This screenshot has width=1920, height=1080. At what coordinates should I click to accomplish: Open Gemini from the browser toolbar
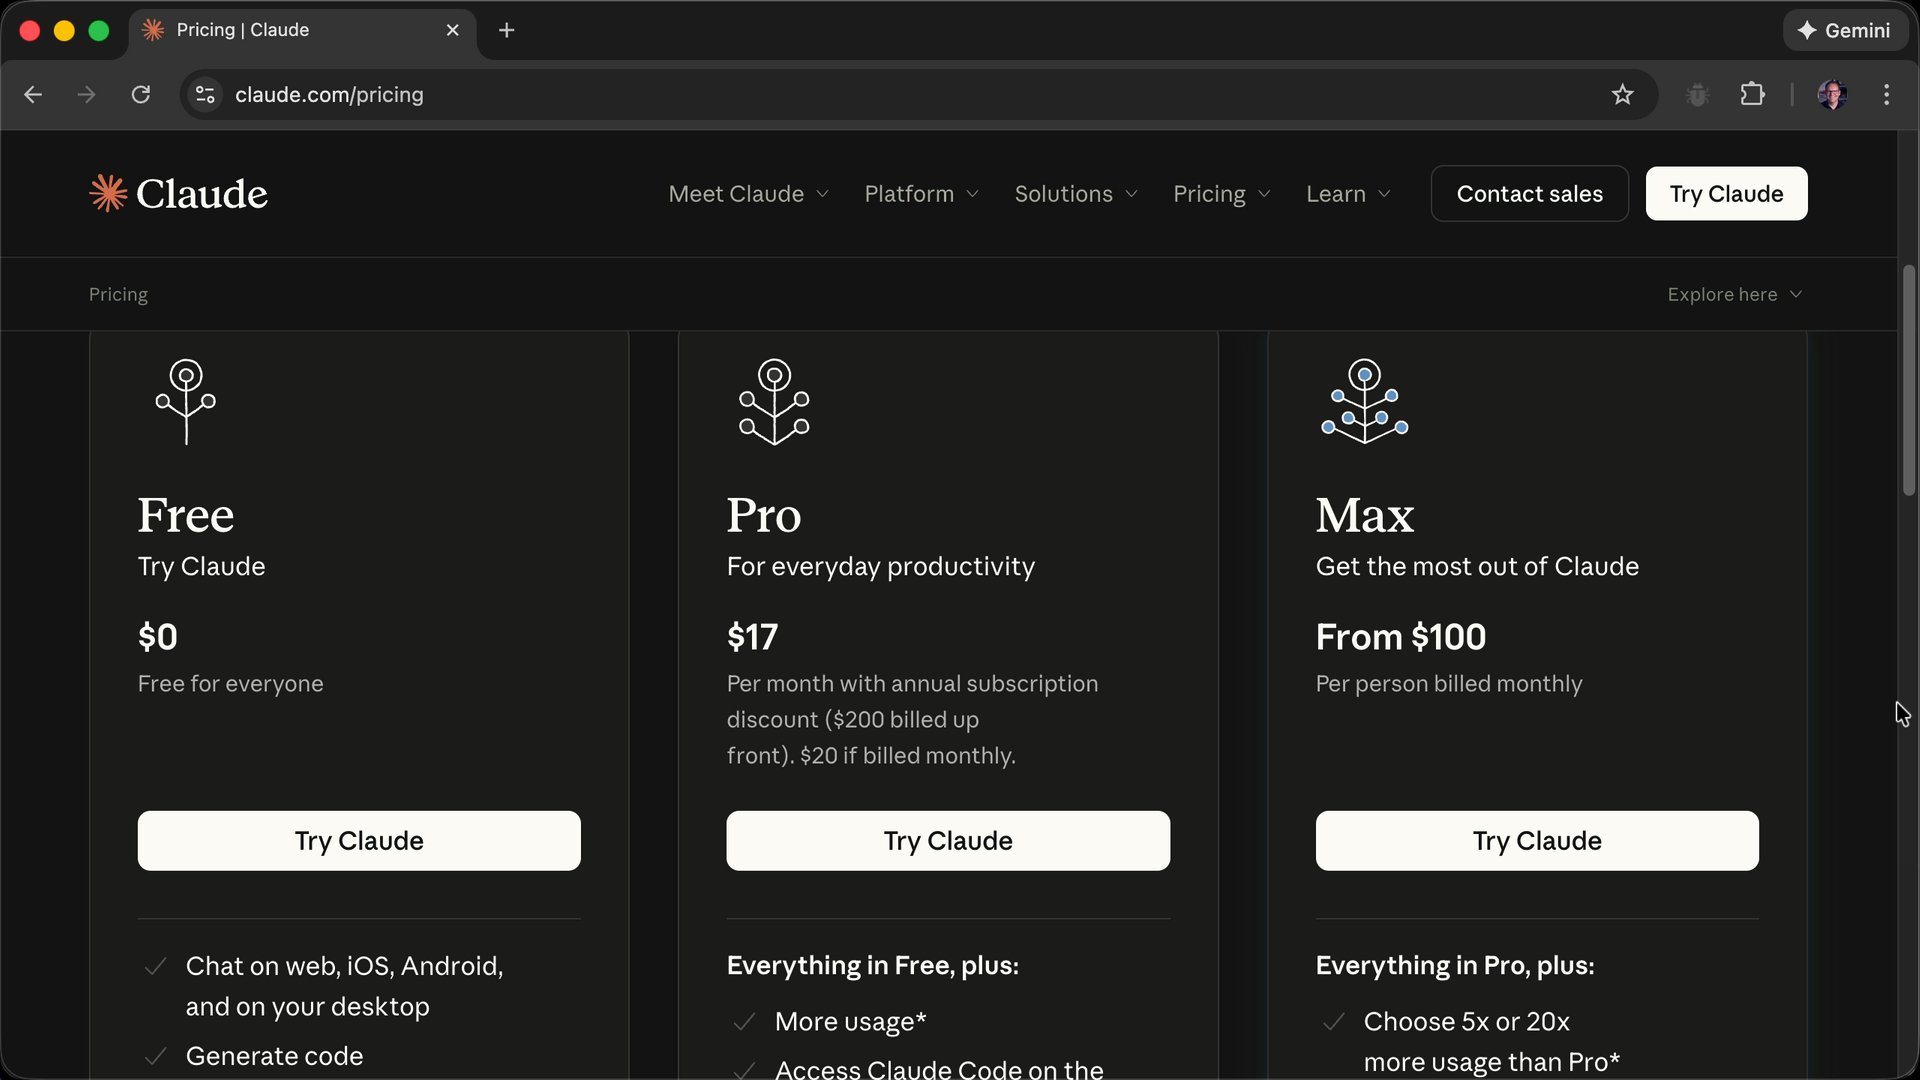1844,30
